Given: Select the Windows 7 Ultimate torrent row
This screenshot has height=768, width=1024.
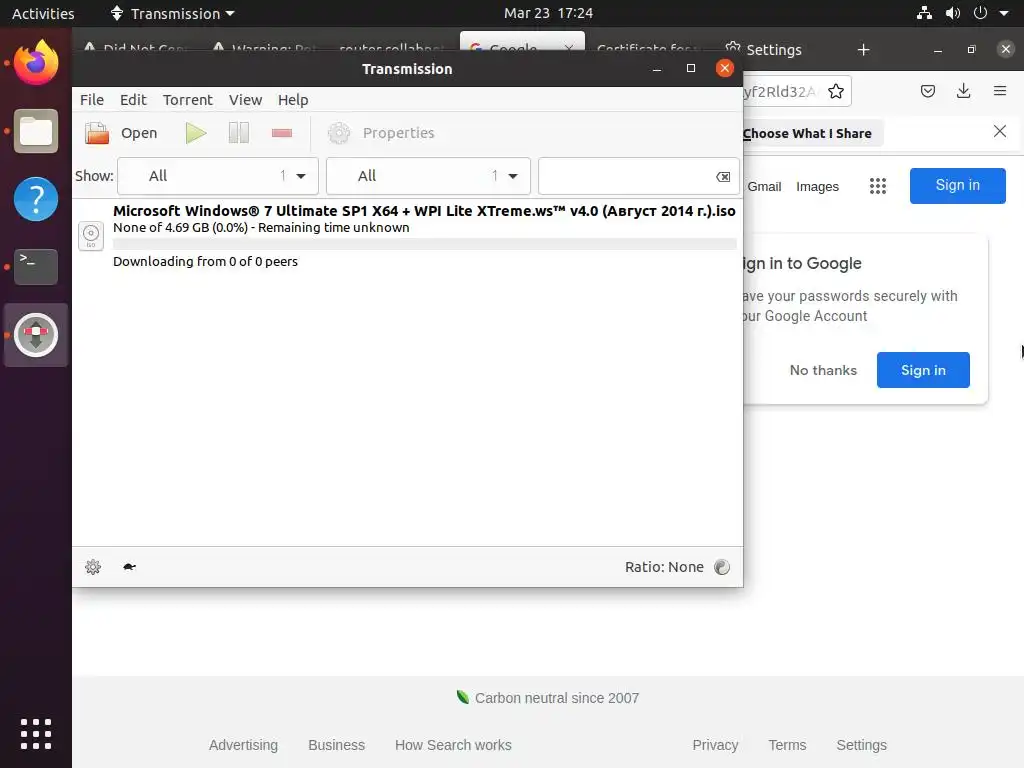Looking at the screenshot, I should (x=408, y=236).
